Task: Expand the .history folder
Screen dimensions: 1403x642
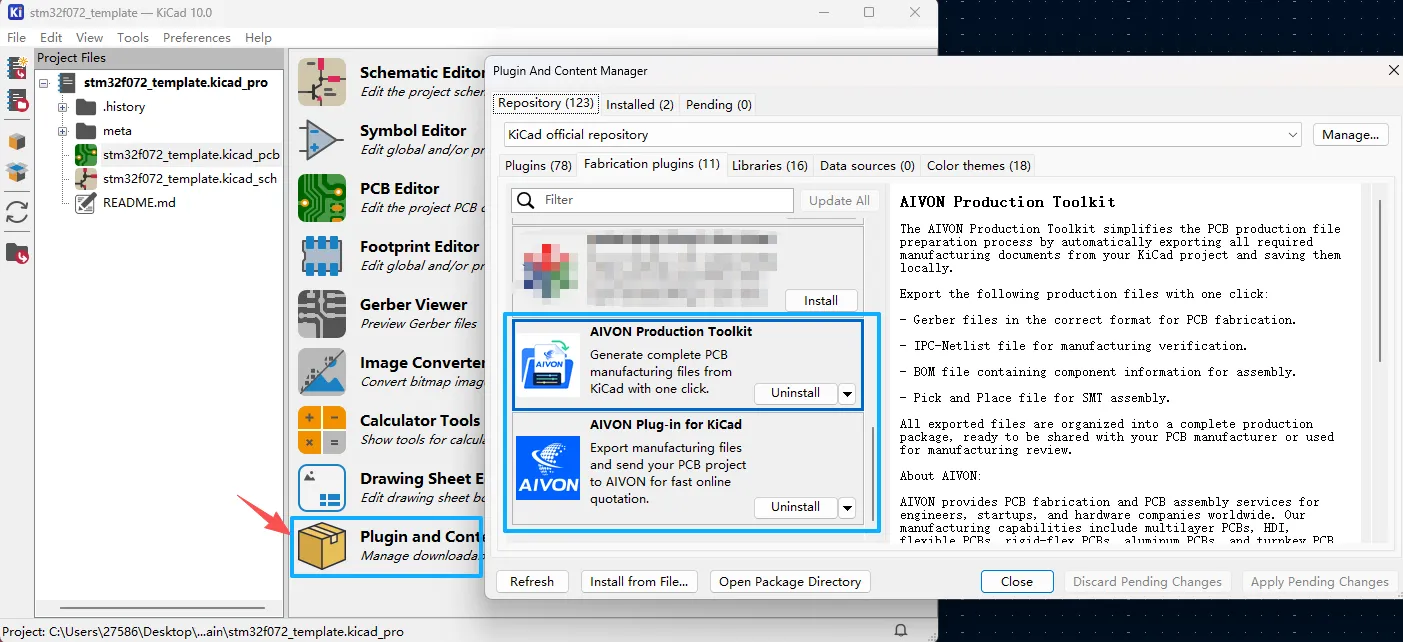Action: [62, 107]
